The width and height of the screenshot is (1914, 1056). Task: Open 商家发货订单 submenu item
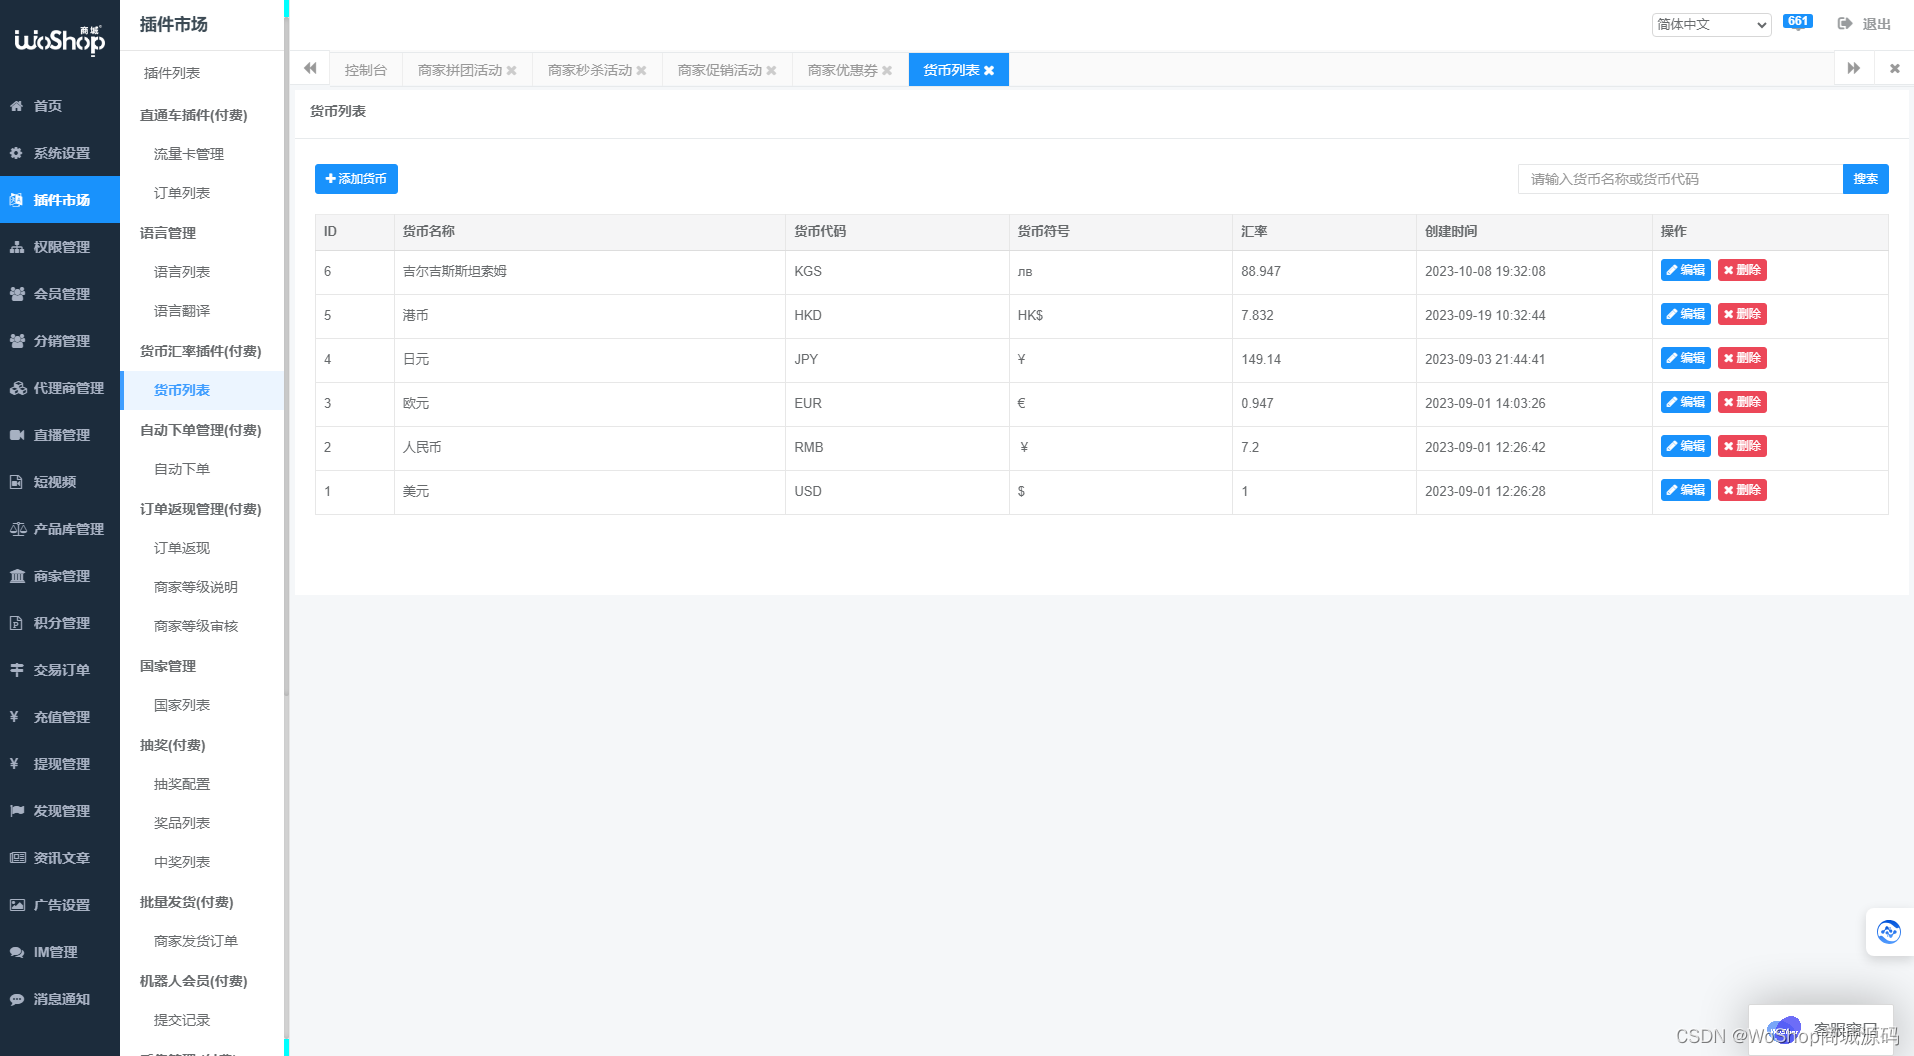point(196,941)
